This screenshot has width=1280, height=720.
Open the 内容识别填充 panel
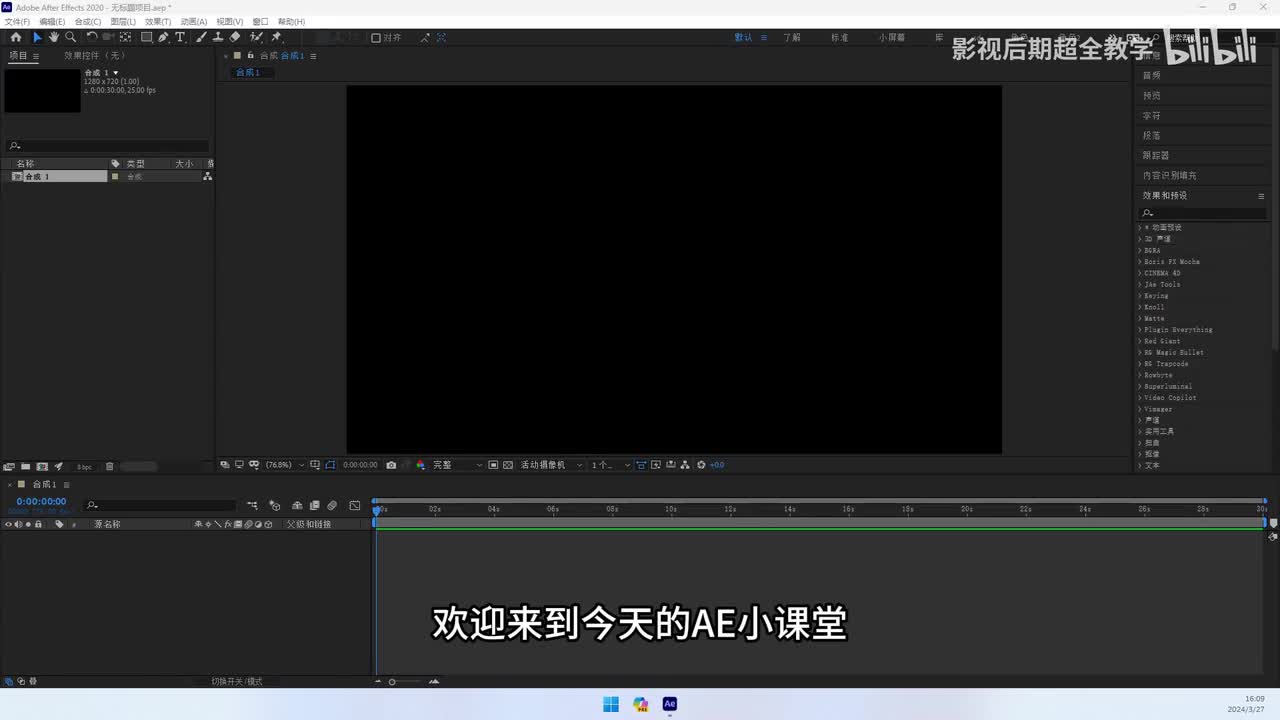pos(1170,175)
